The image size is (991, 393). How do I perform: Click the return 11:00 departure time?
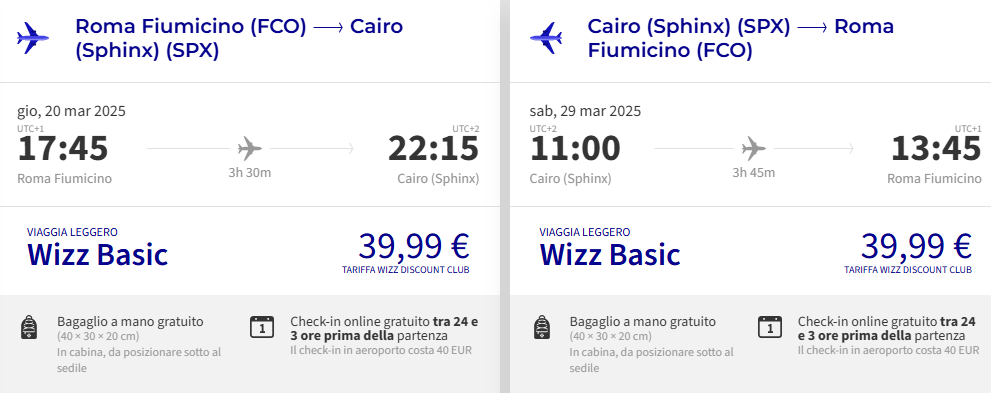coord(575,149)
